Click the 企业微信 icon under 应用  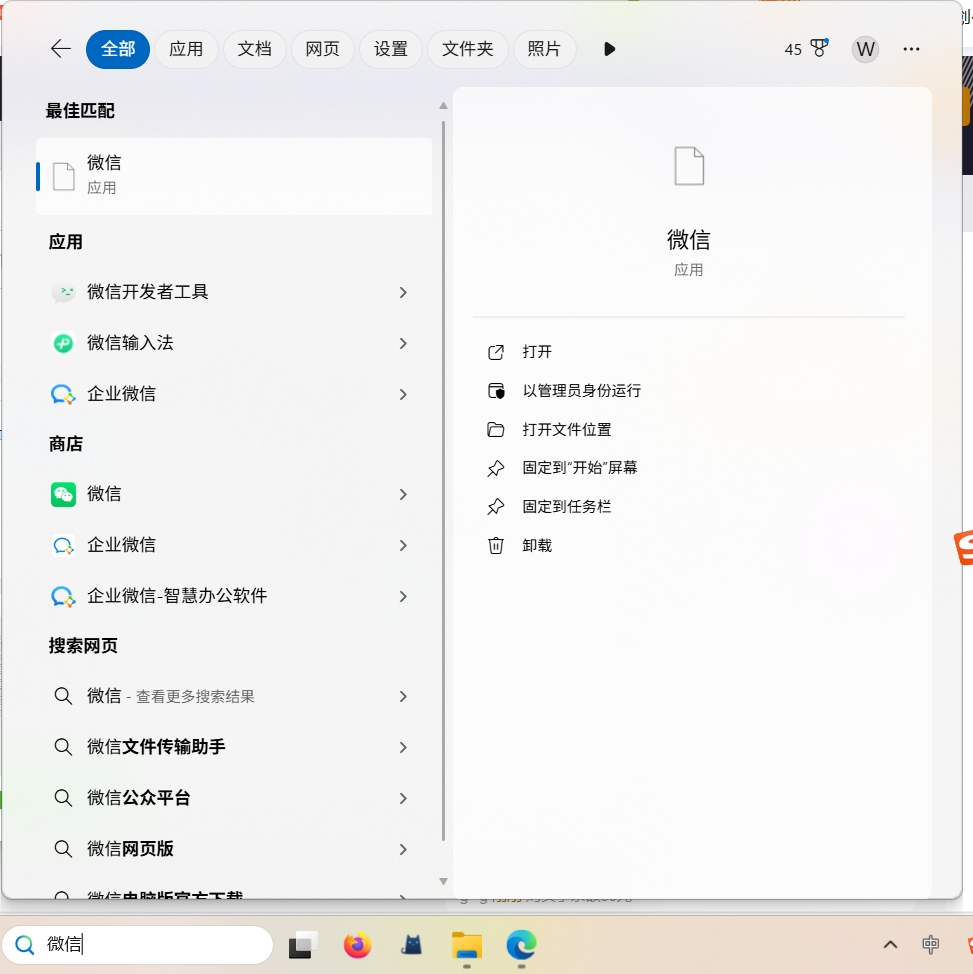(x=63, y=394)
